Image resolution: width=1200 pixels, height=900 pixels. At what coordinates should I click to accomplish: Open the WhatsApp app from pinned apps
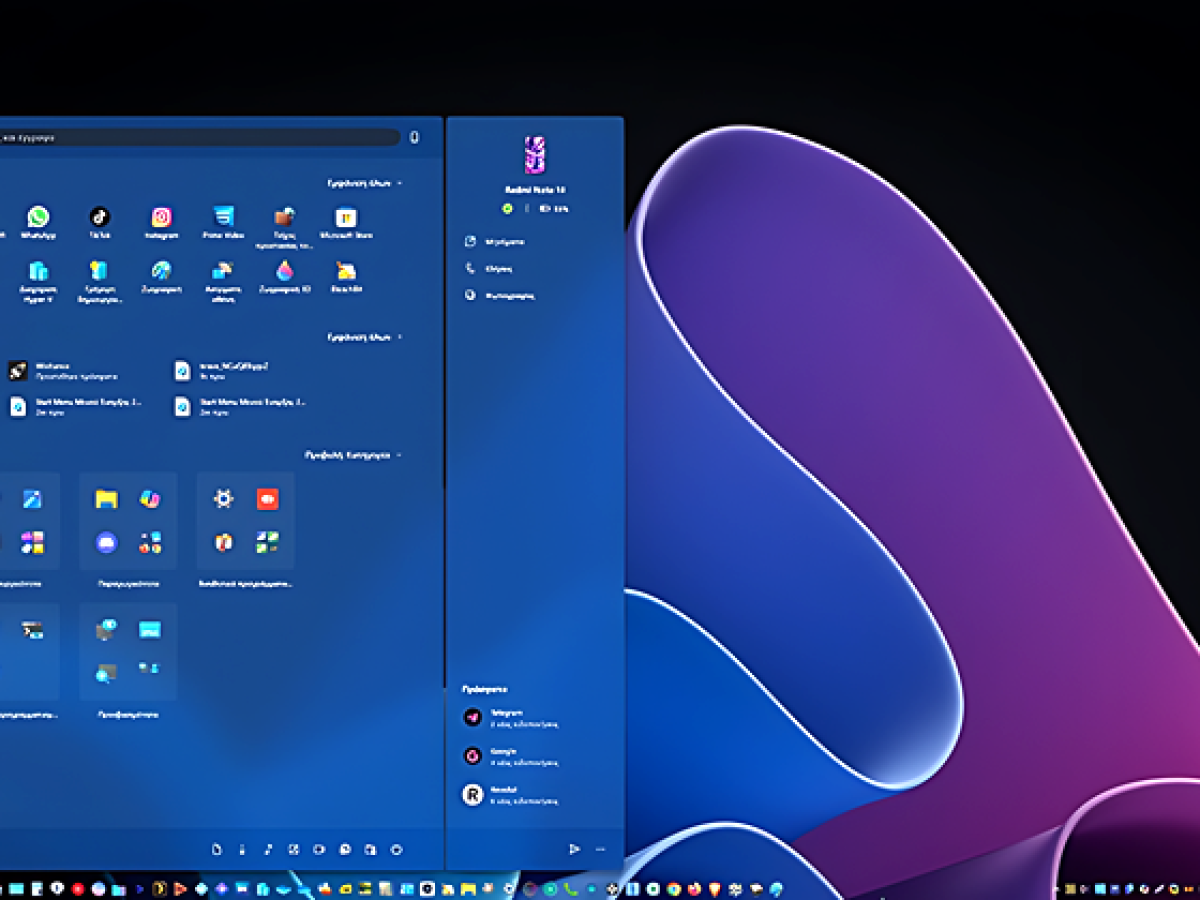click(x=38, y=218)
